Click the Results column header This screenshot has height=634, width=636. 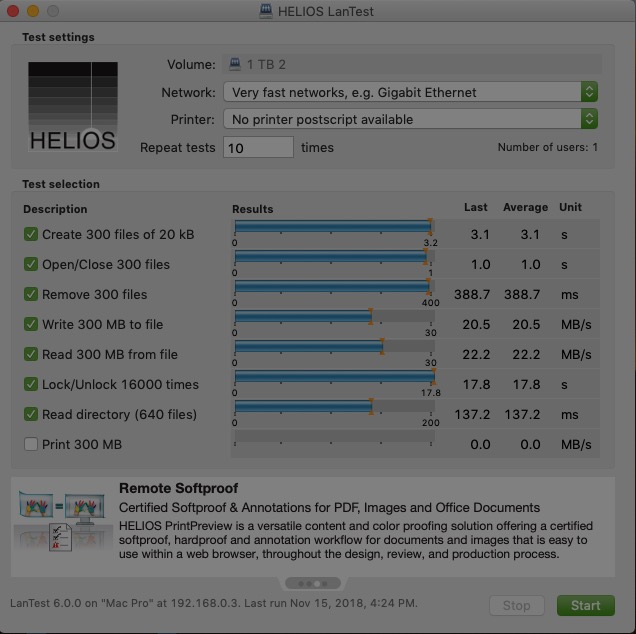[x=252, y=209]
